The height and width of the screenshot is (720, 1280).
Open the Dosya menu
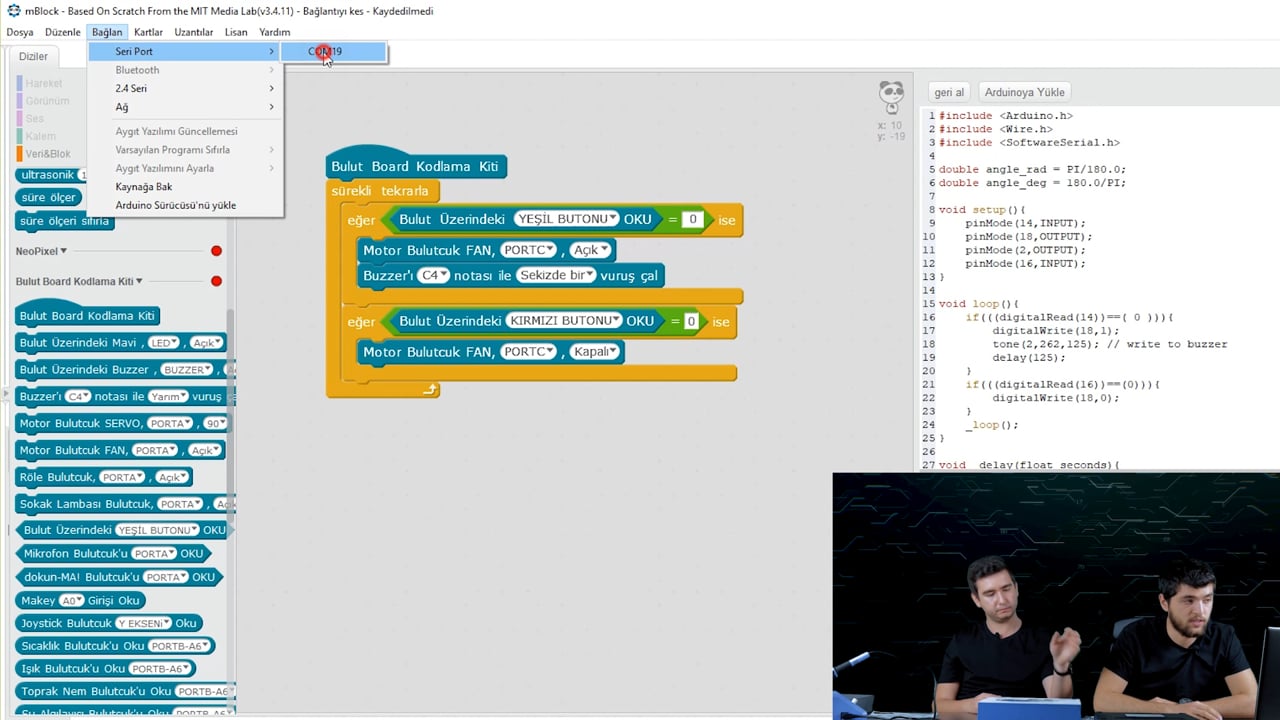coord(20,32)
